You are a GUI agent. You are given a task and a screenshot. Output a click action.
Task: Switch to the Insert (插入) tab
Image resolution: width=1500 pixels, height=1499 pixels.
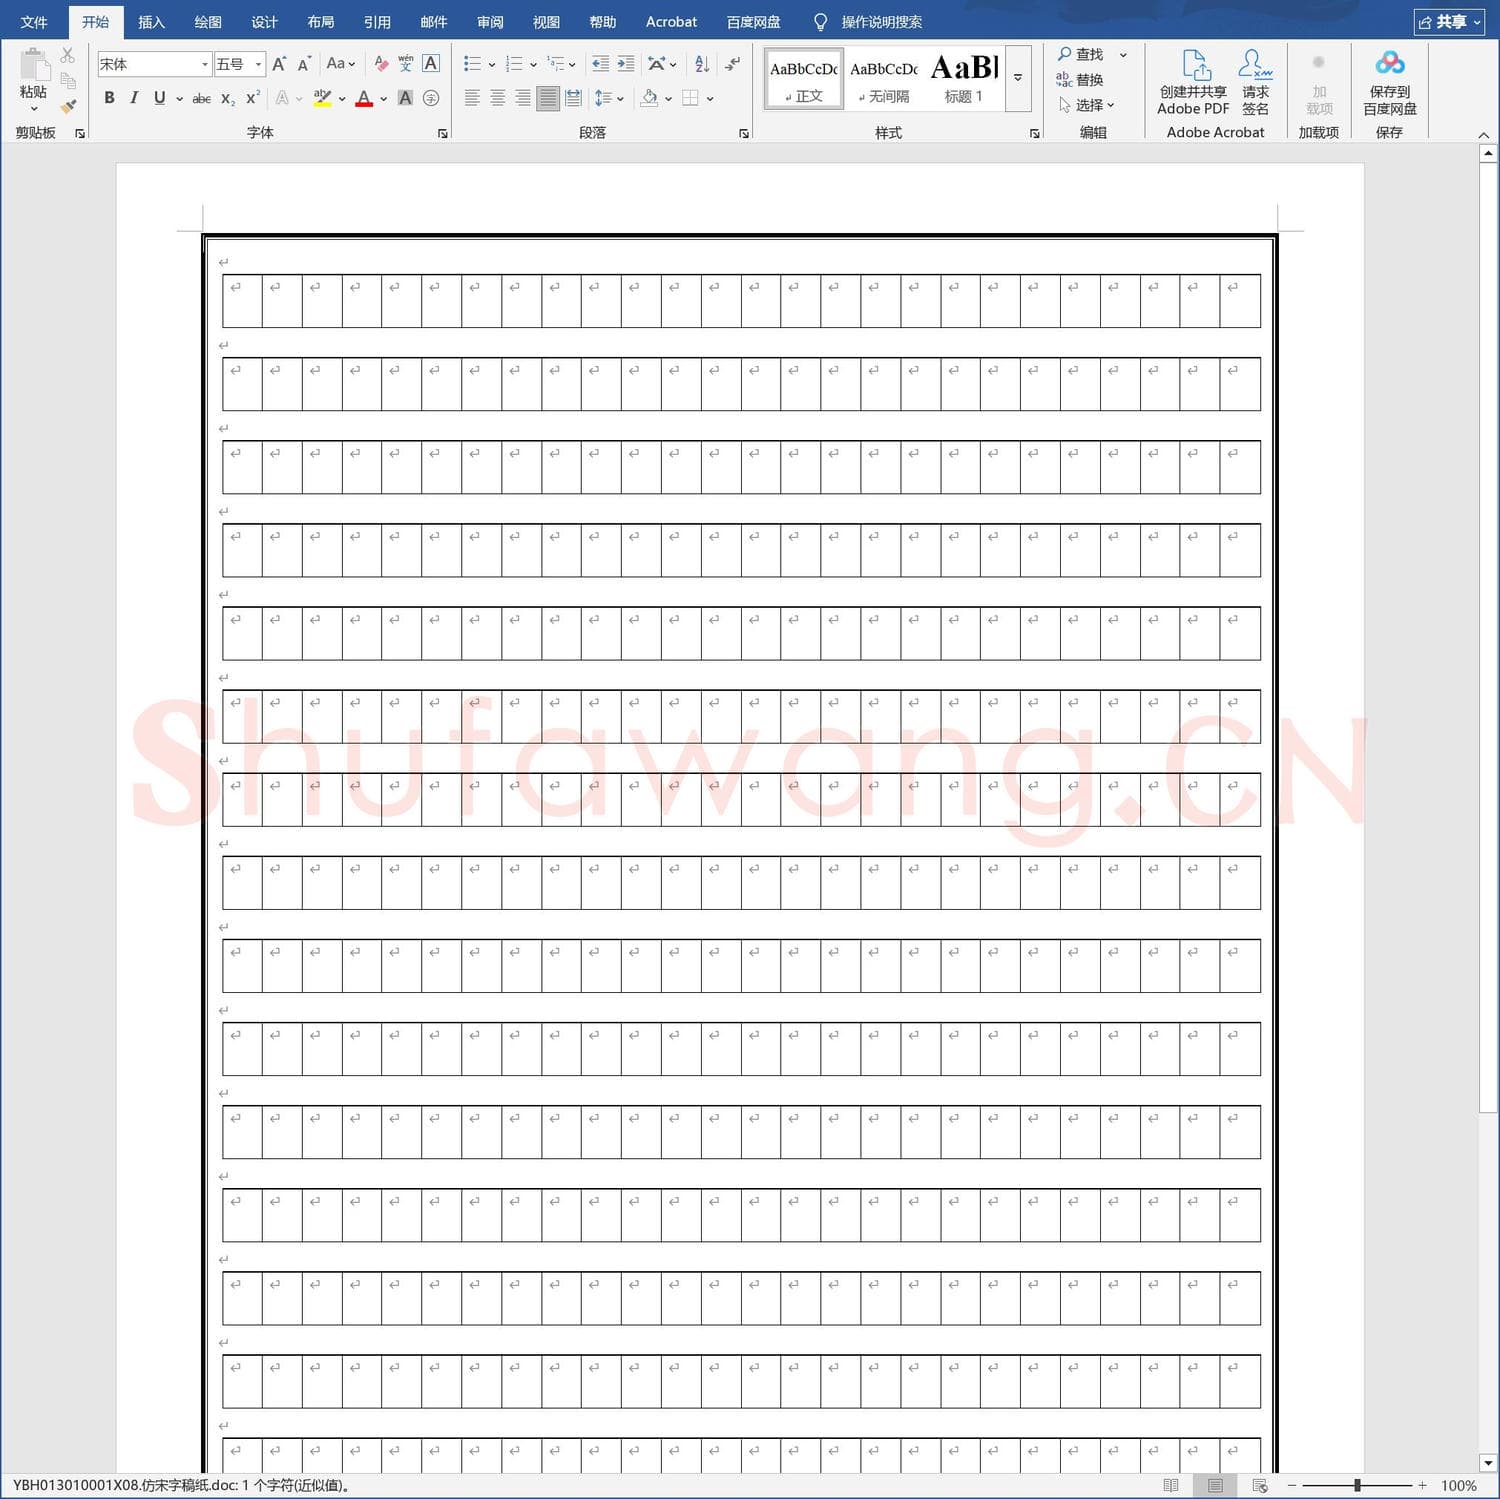tap(151, 22)
